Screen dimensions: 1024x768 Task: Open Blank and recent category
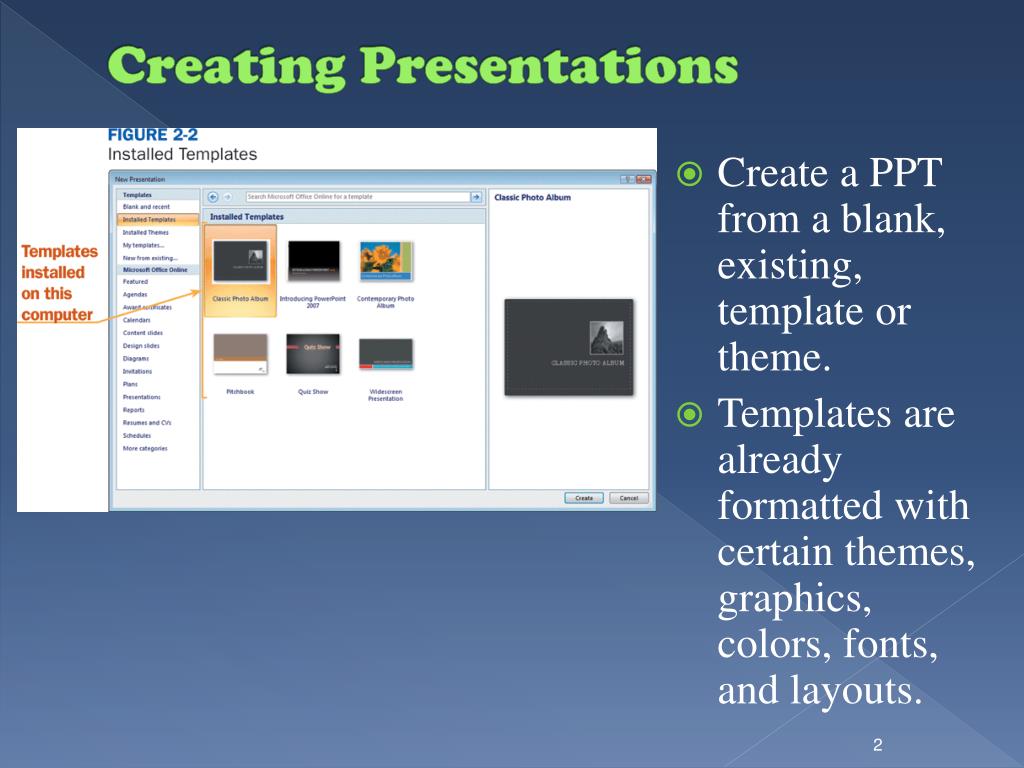tap(146, 206)
